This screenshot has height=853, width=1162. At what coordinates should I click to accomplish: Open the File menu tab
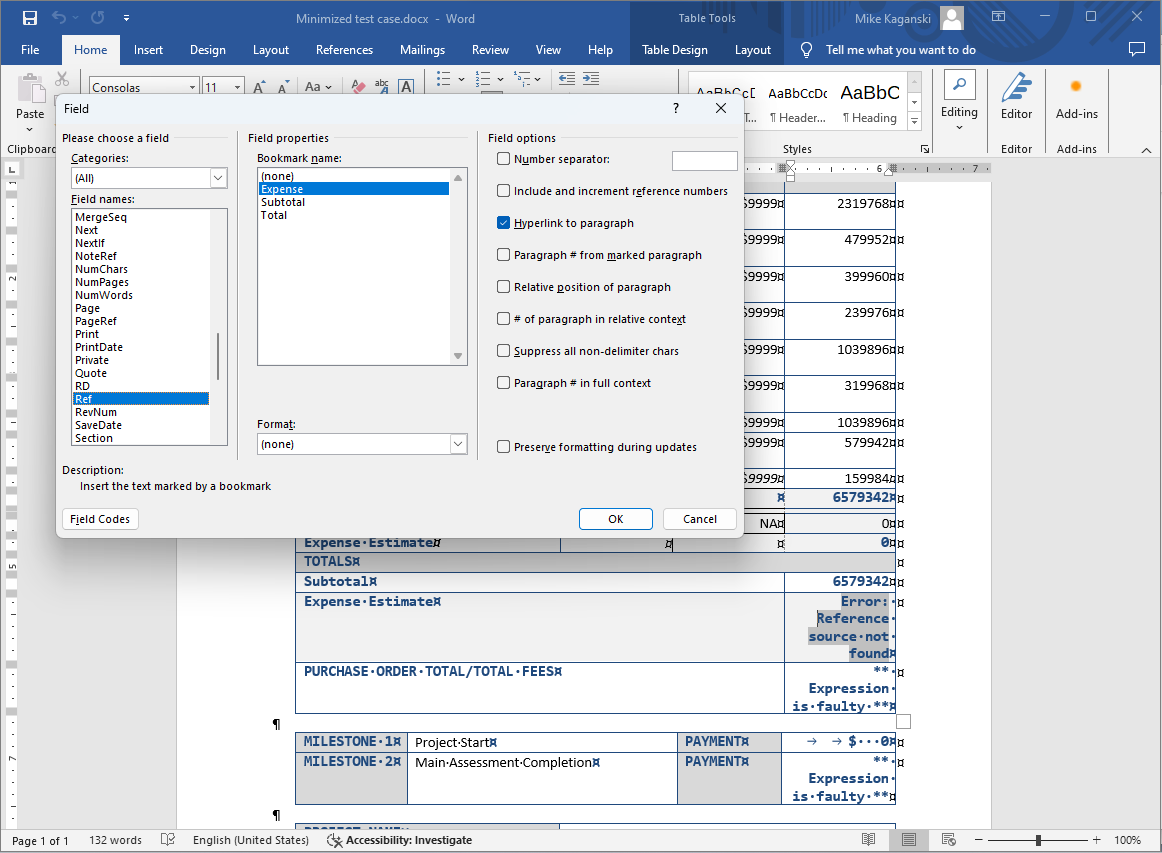pyautogui.click(x=30, y=50)
